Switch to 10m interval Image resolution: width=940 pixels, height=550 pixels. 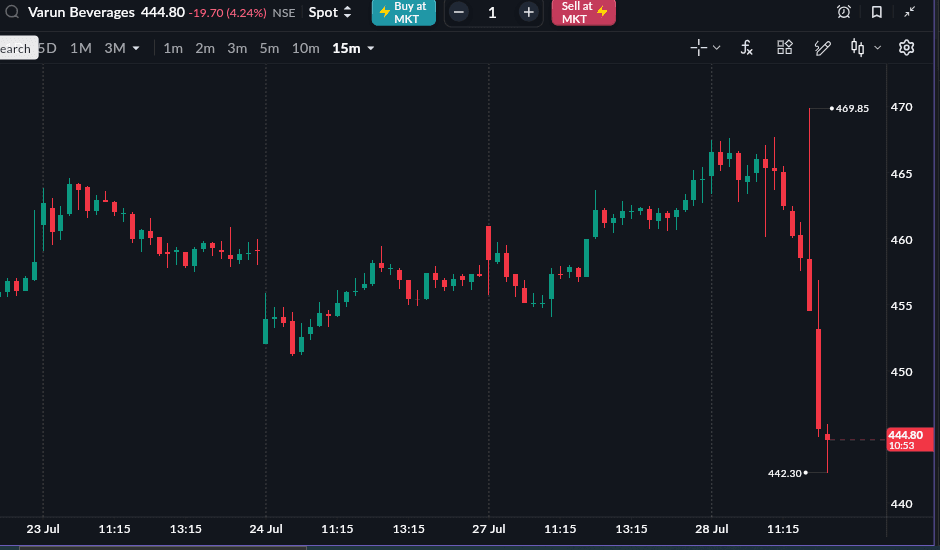305,48
